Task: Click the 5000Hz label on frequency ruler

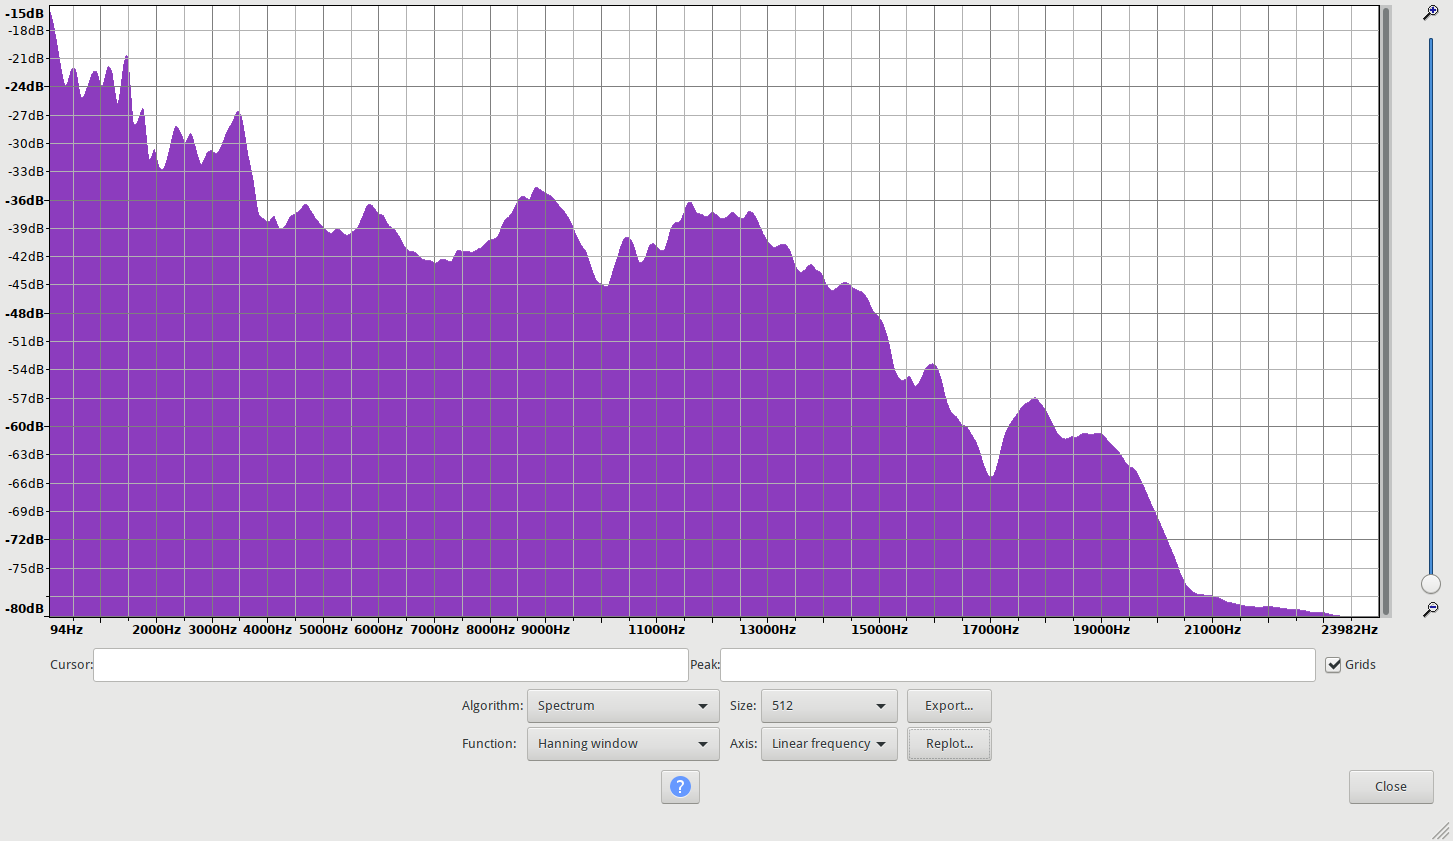Action: point(324,630)
